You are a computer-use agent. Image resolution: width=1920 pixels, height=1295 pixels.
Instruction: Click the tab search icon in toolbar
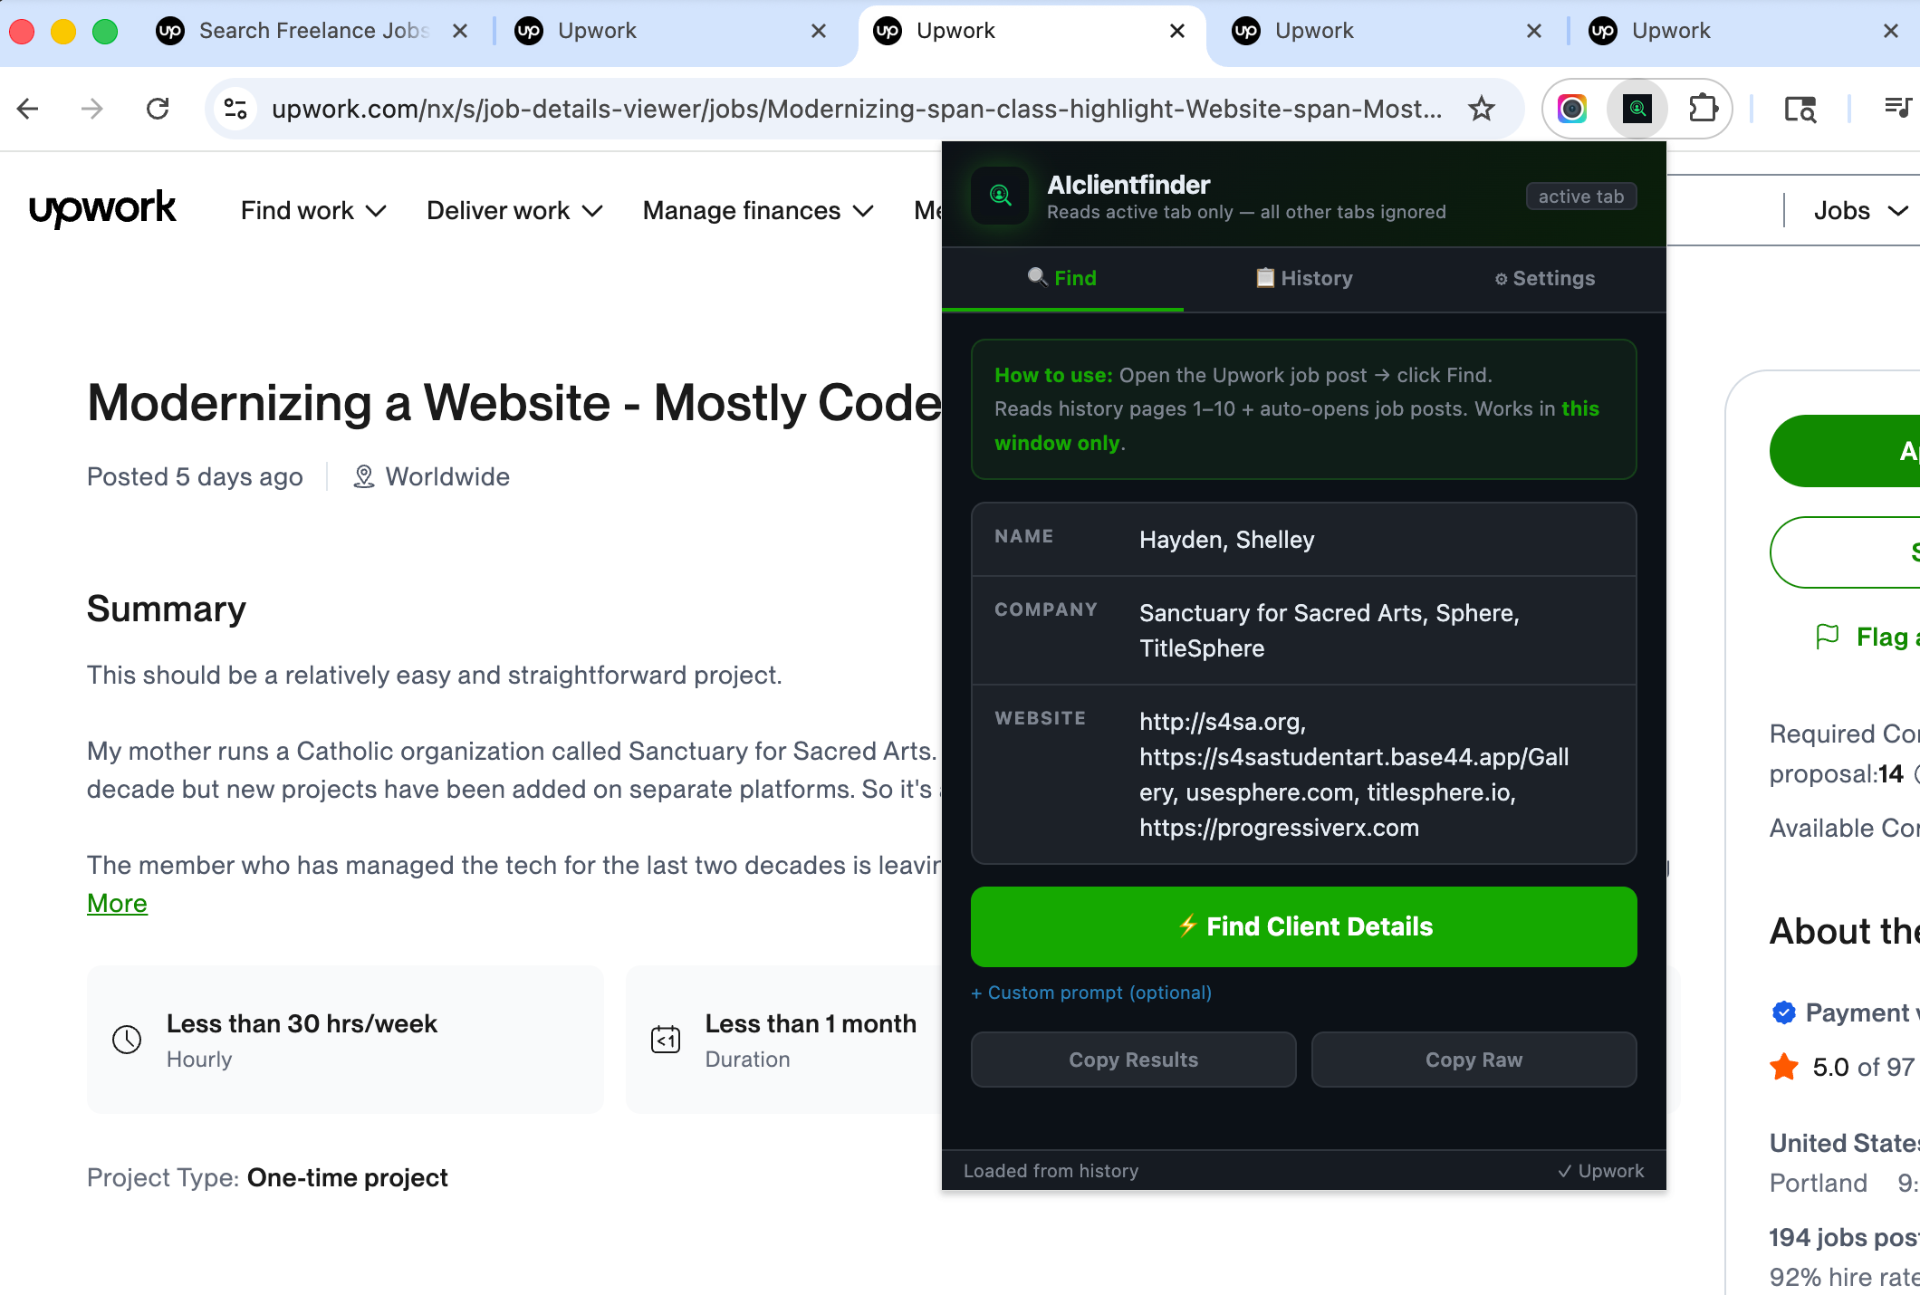tap(1800, 108)
